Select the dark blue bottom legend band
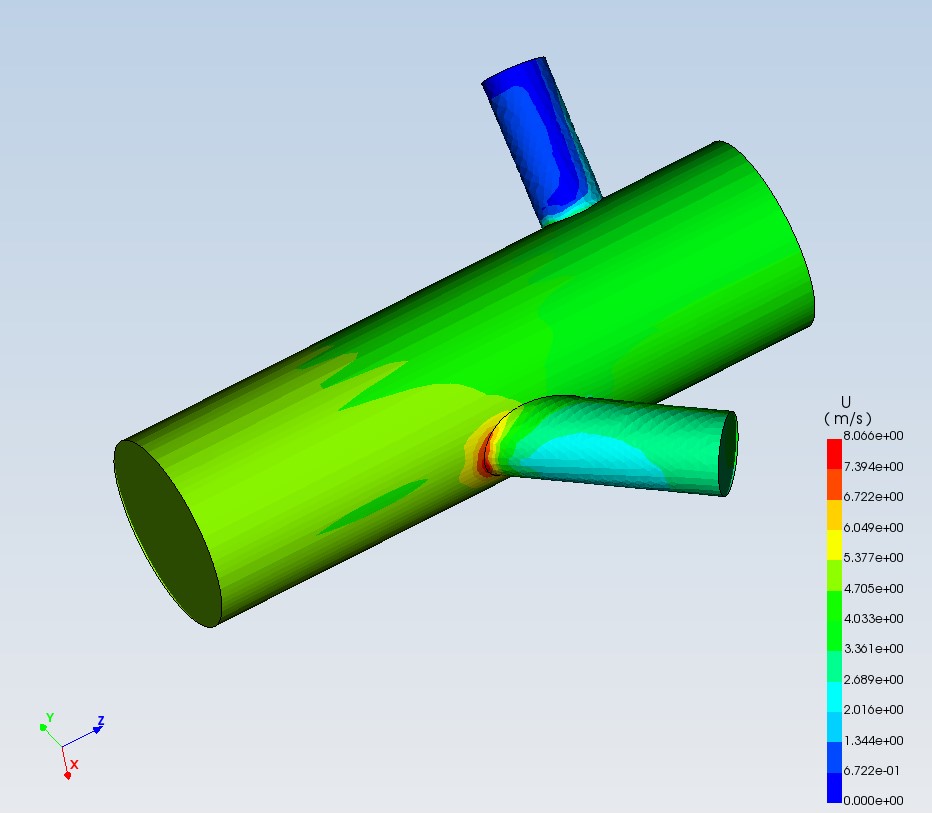The width and height of the screenshot is (932, 813). point(835,787)
